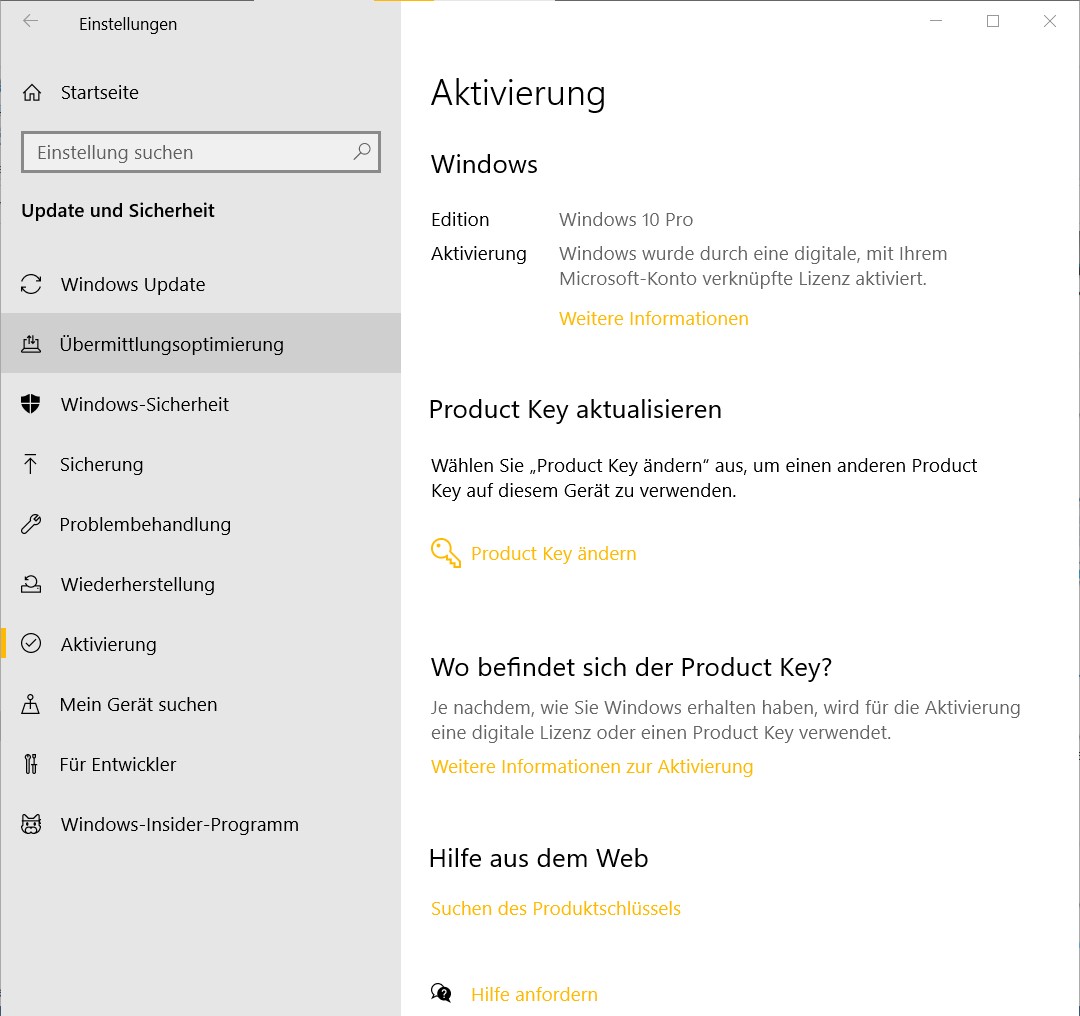Click the Problembehandlung wrench icon
1080x1016 pixels.
click(31, 523)
